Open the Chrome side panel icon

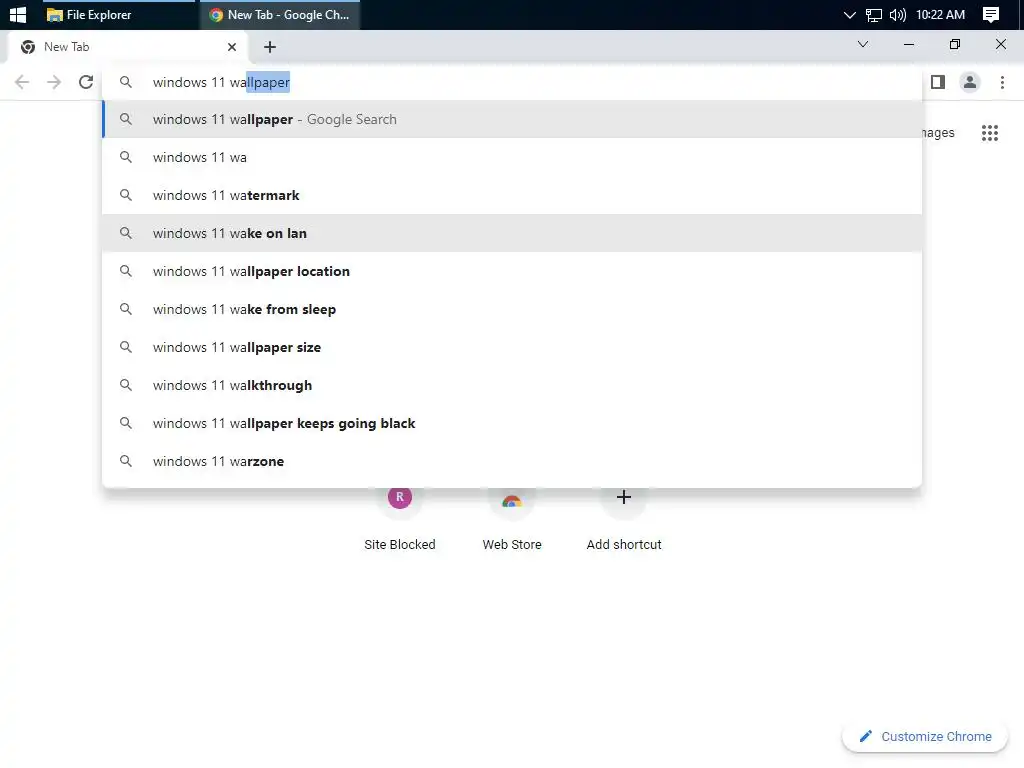[938, 82]
